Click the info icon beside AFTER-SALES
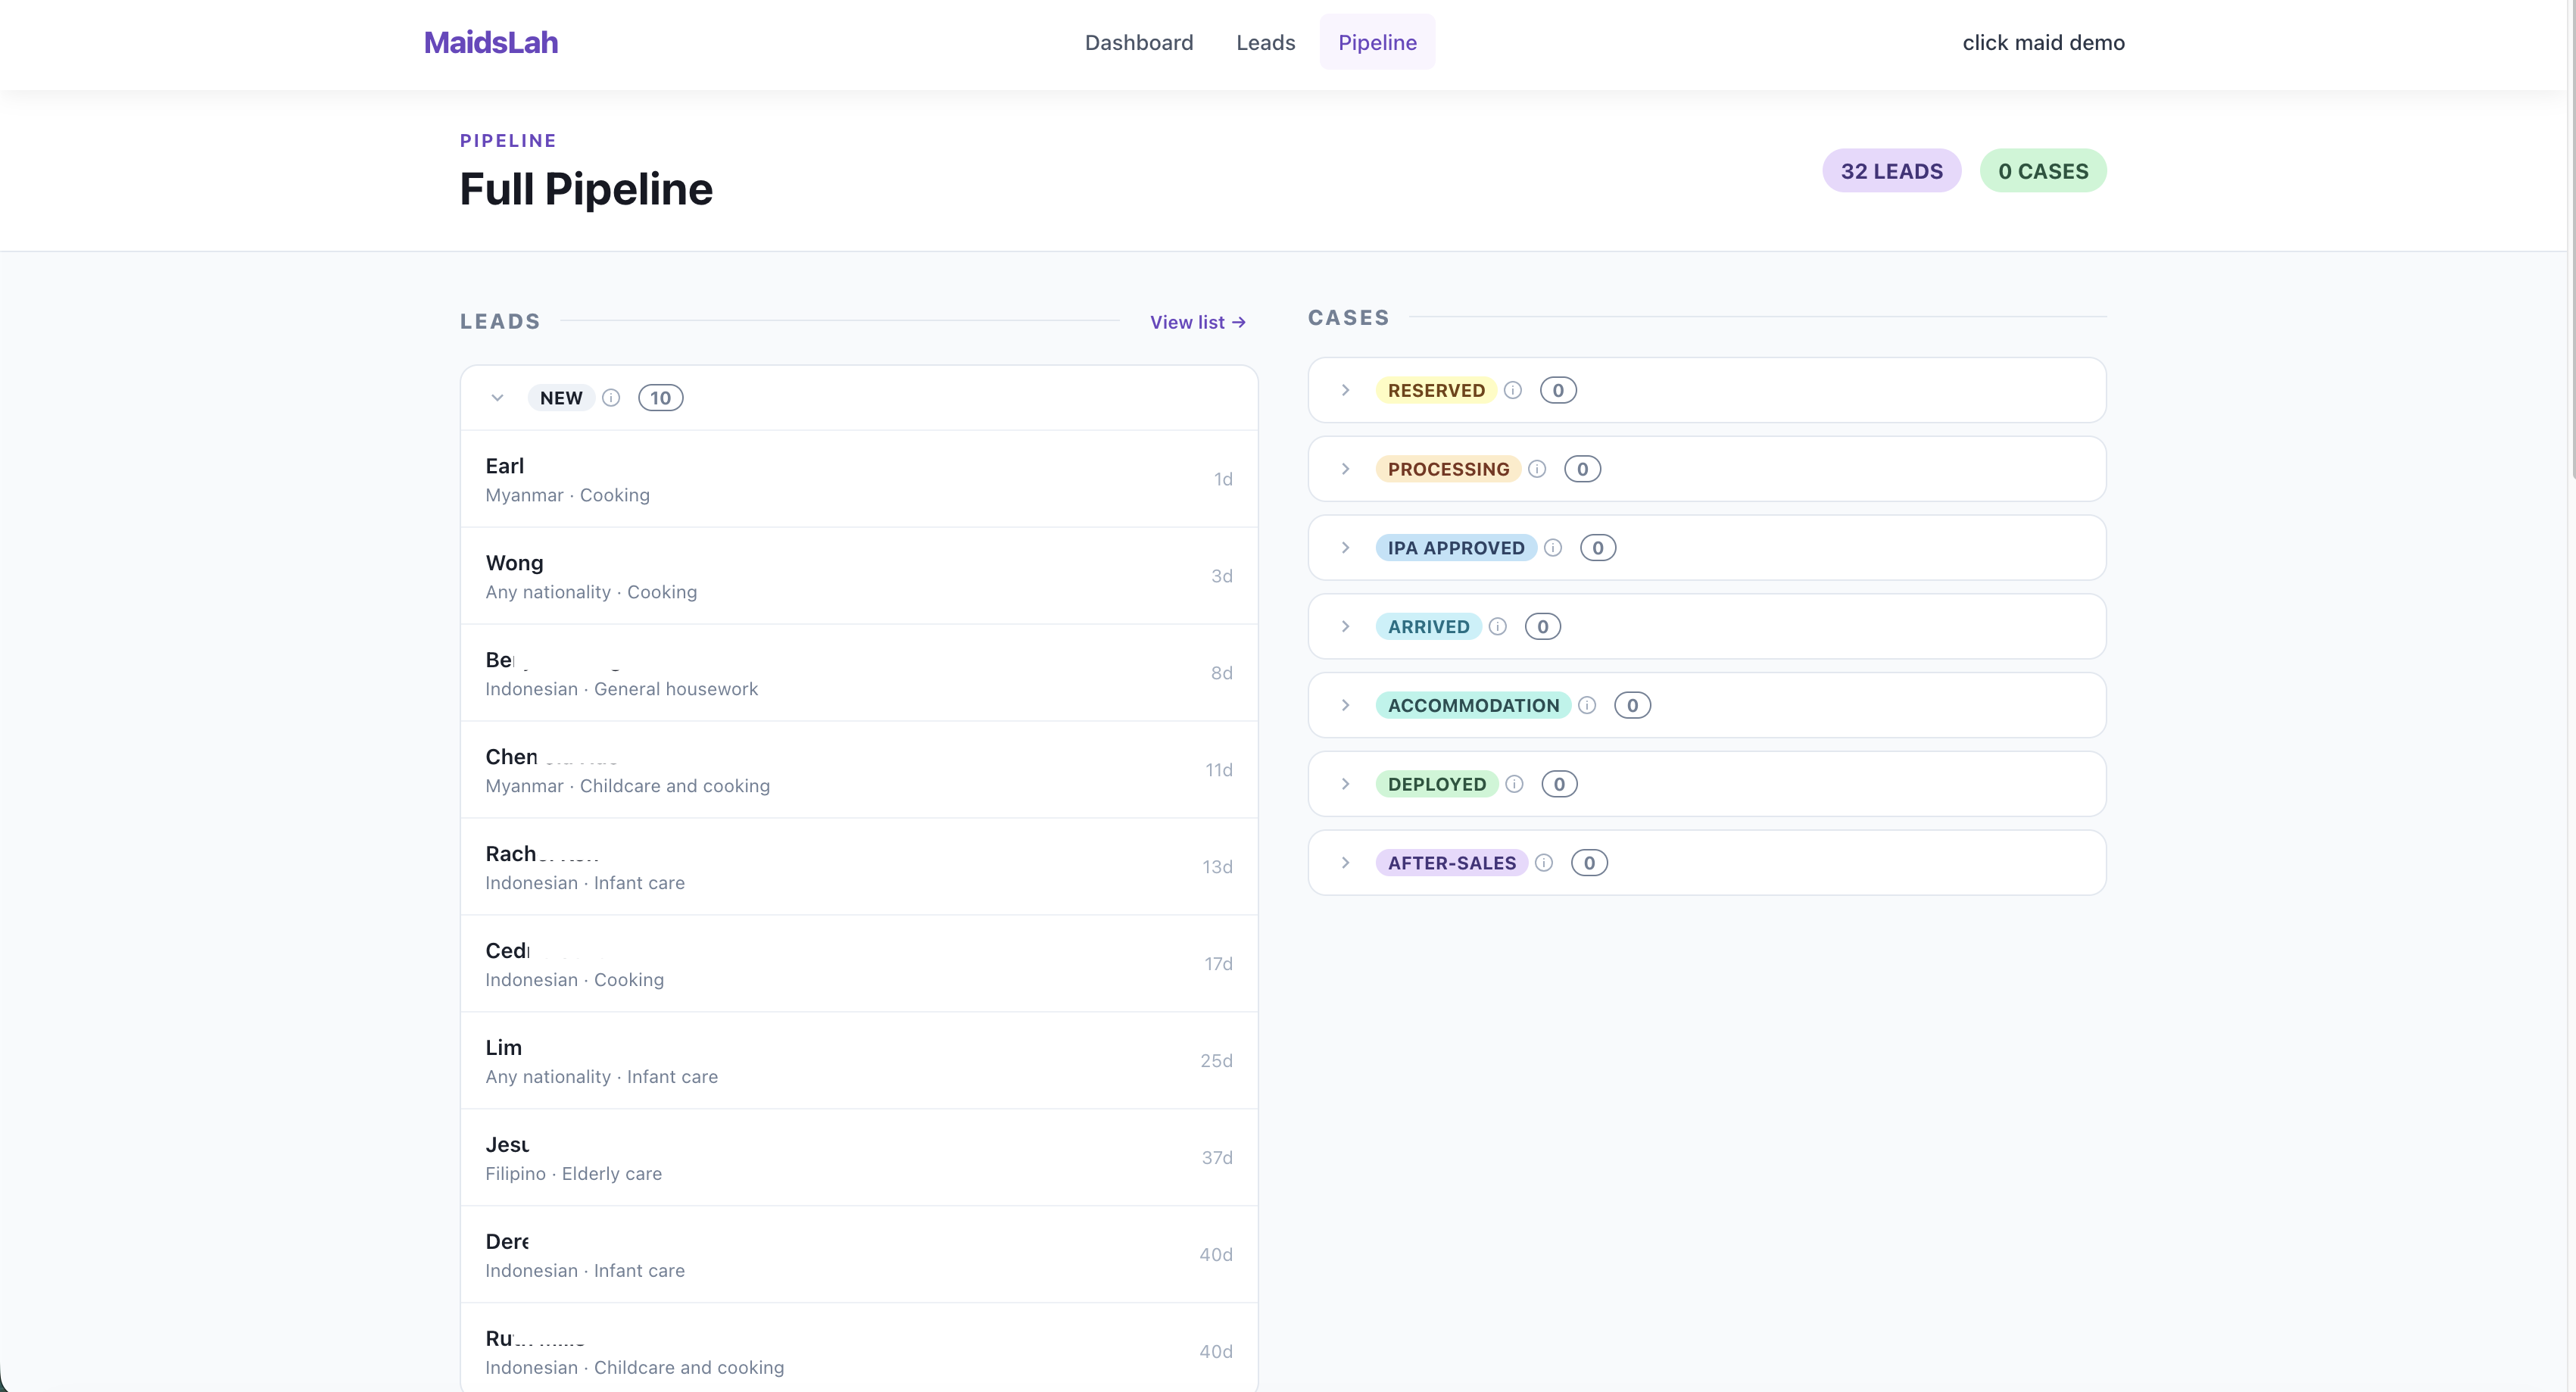 coord(1544,863)
